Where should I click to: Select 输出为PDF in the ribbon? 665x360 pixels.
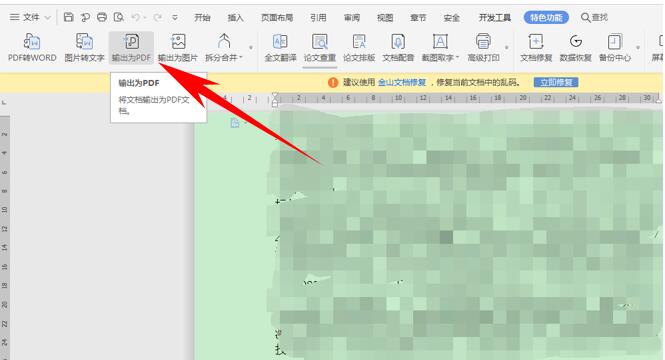[131, 47]
